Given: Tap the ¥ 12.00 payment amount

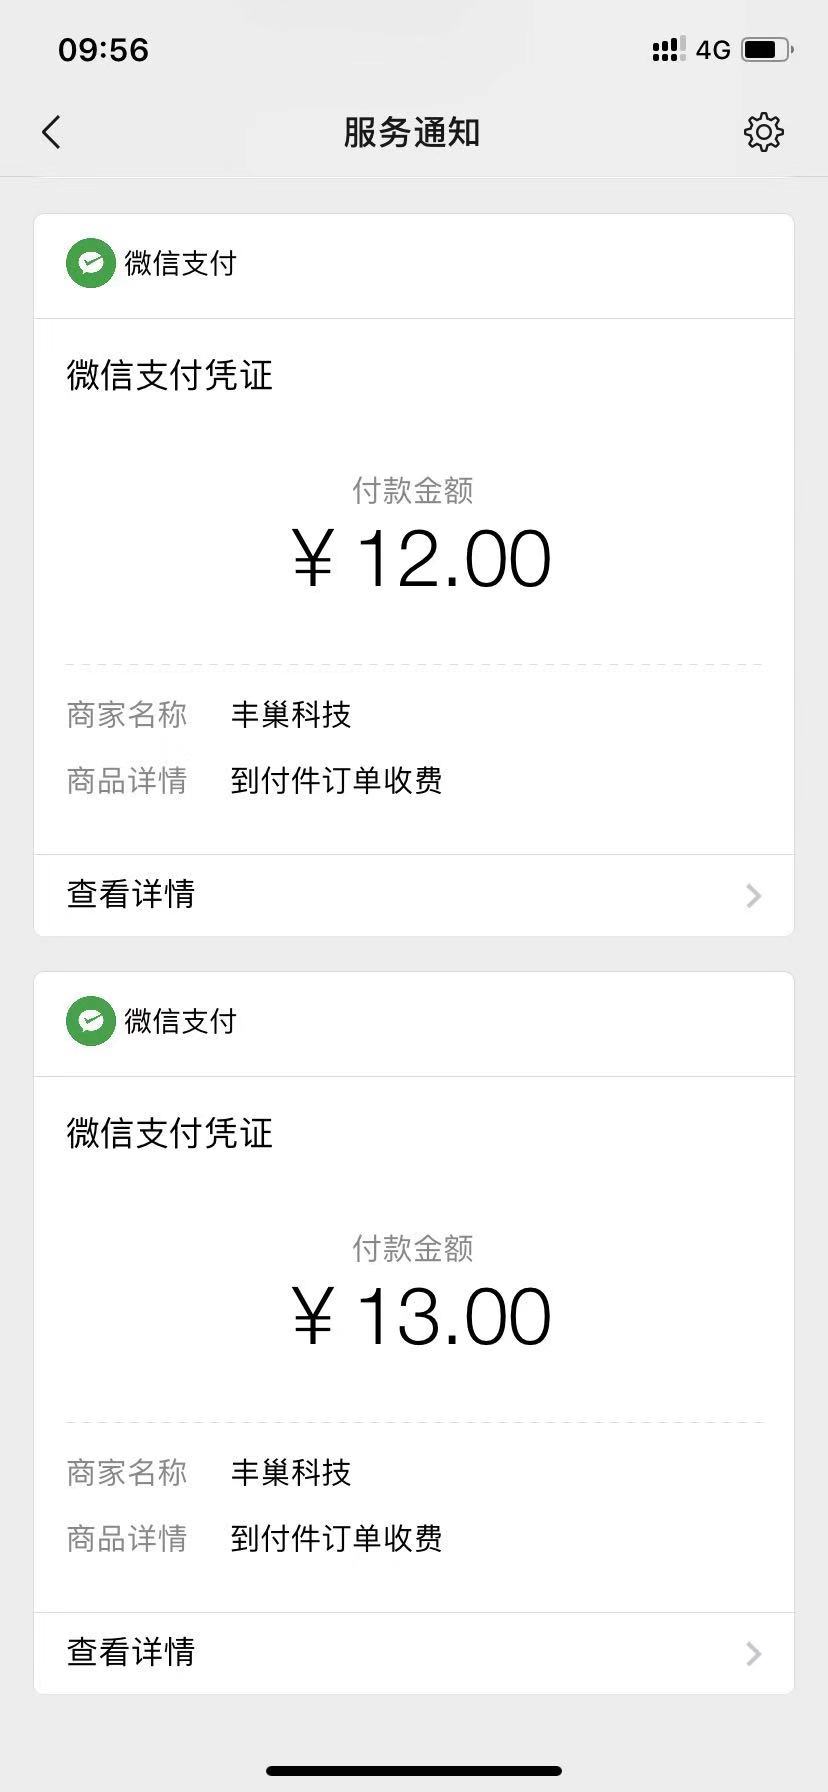Looking at the screenshot, I should click(421, 559).
